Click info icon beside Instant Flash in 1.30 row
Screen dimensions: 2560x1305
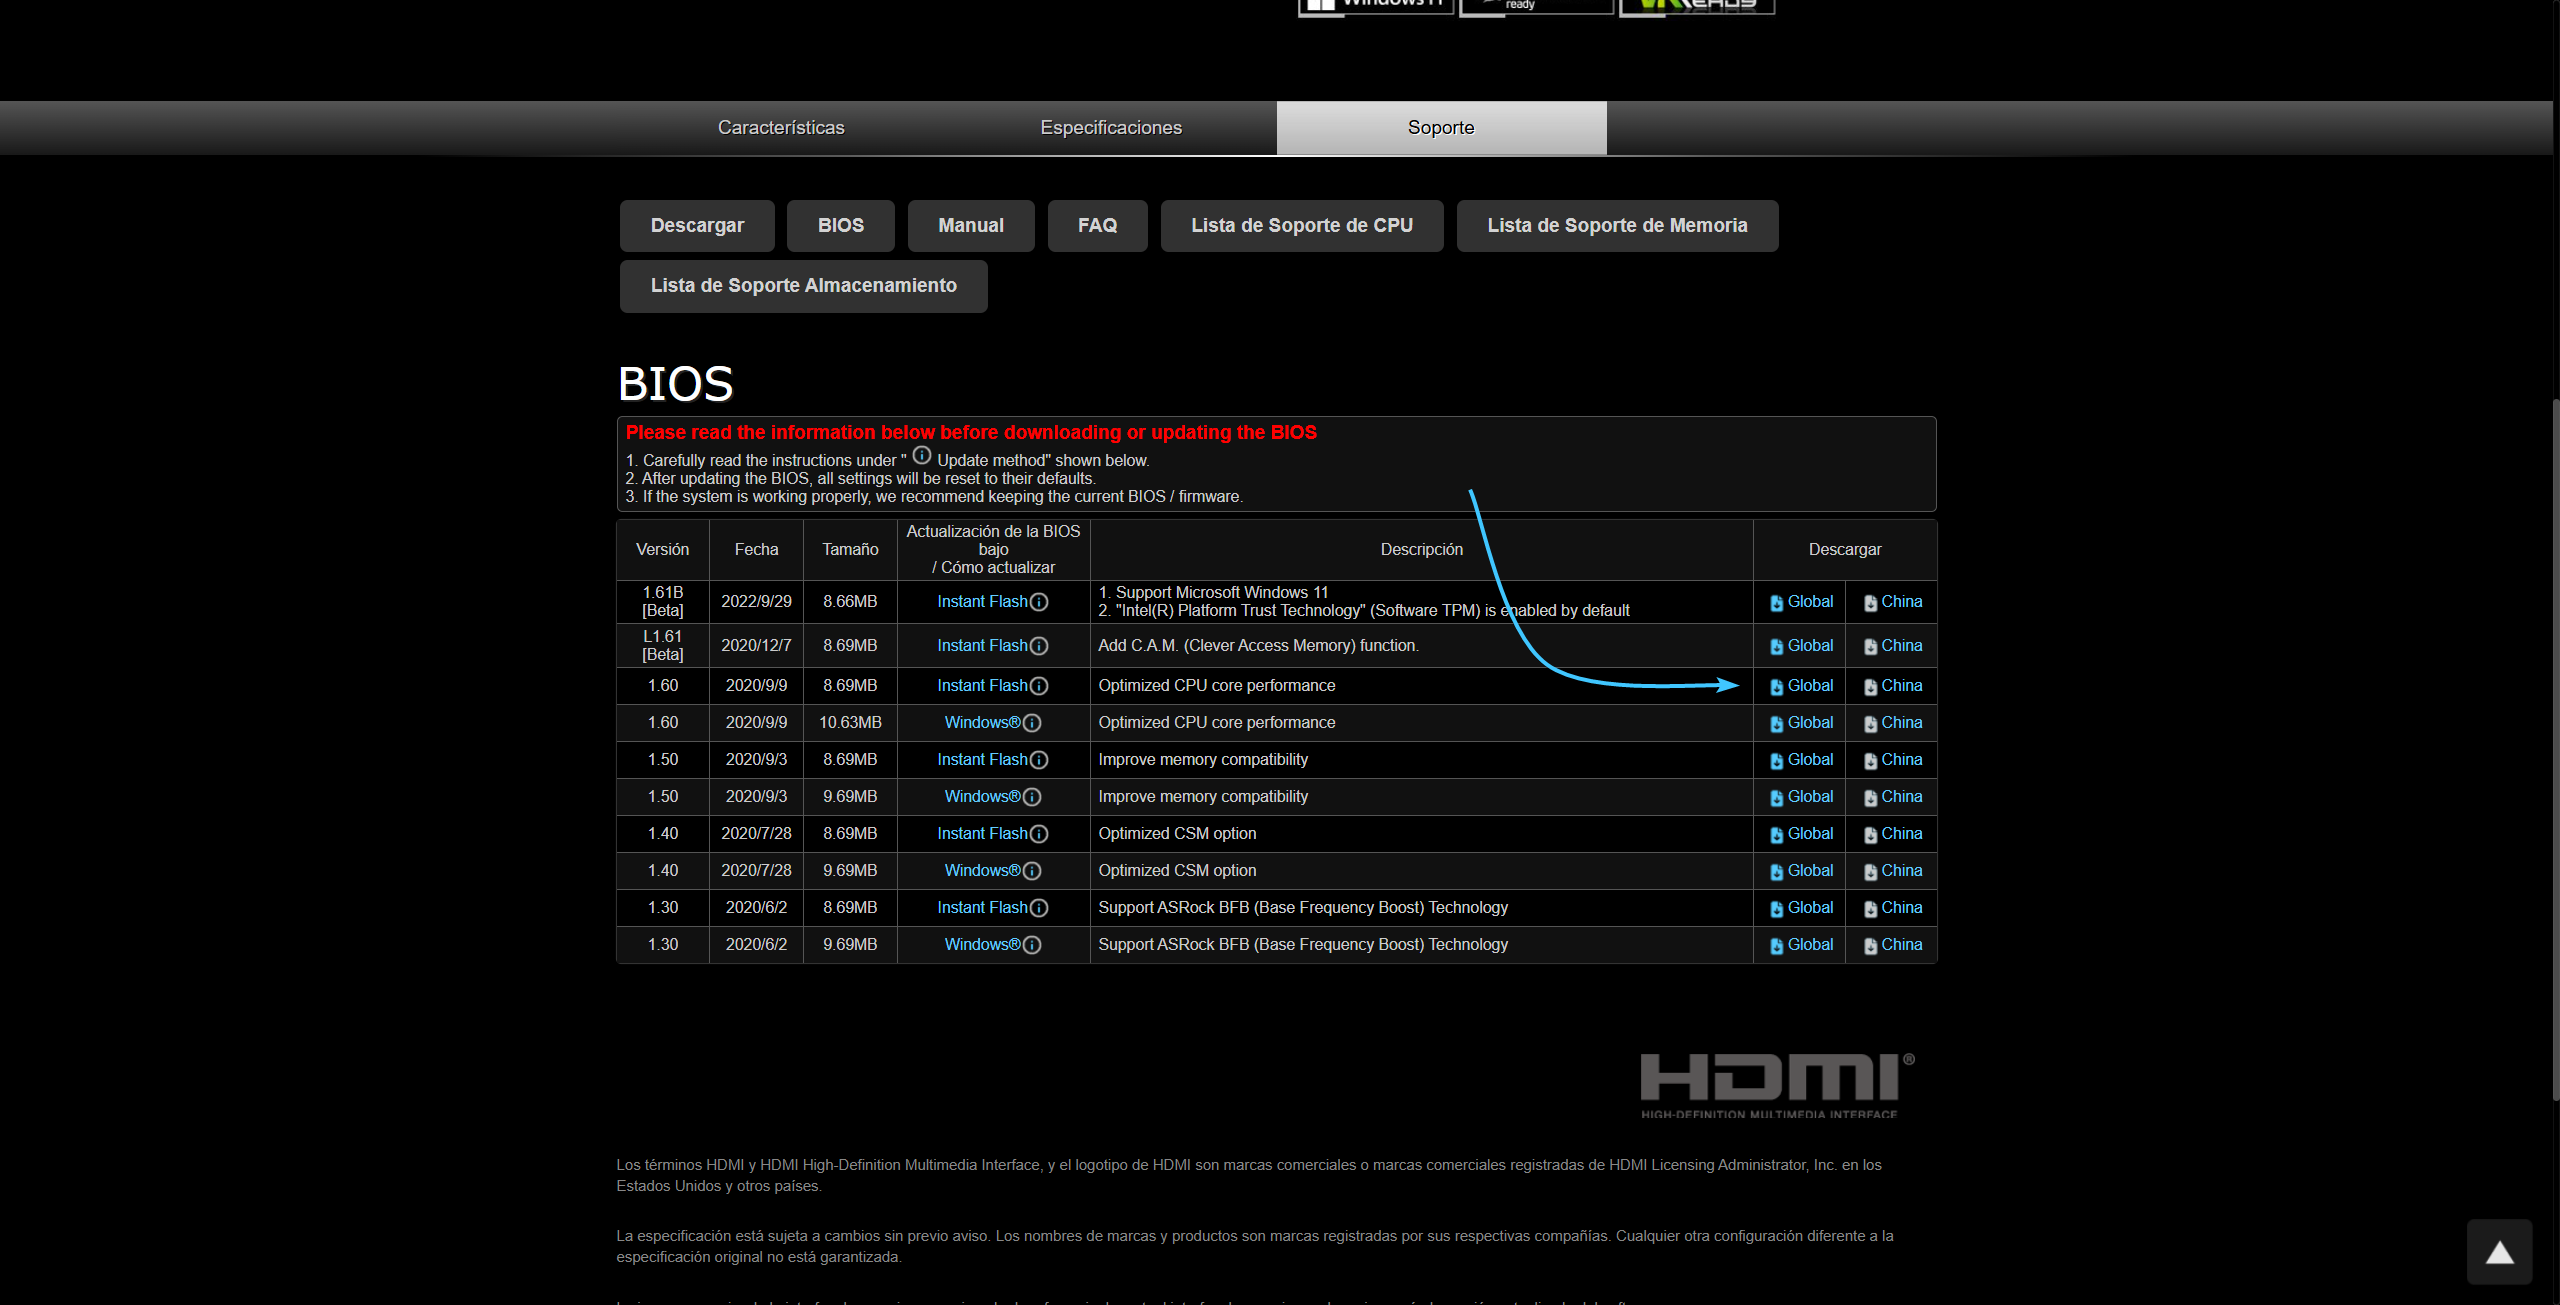[x=1039, y=908]
